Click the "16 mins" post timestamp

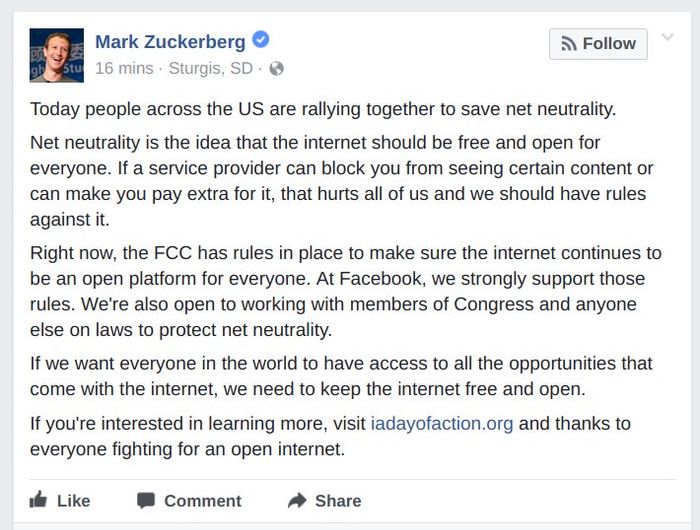[124, 69]
